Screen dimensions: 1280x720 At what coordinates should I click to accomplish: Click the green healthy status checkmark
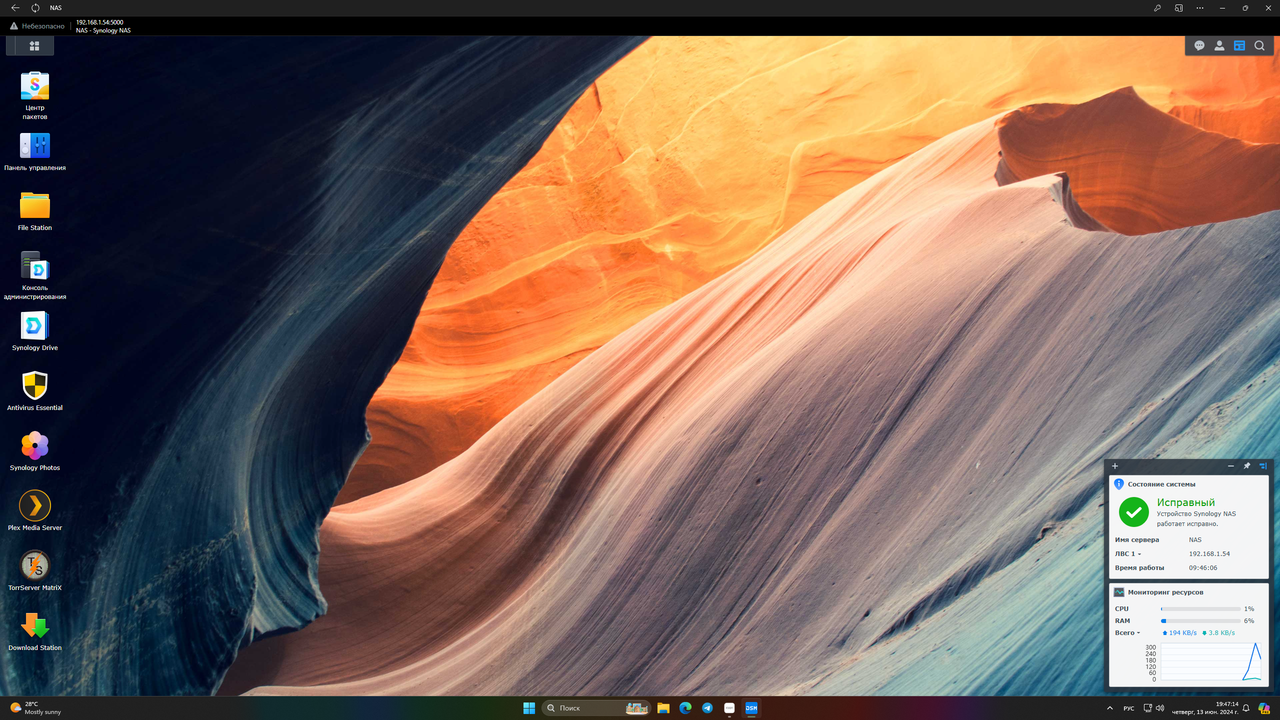pos(1133,512)
